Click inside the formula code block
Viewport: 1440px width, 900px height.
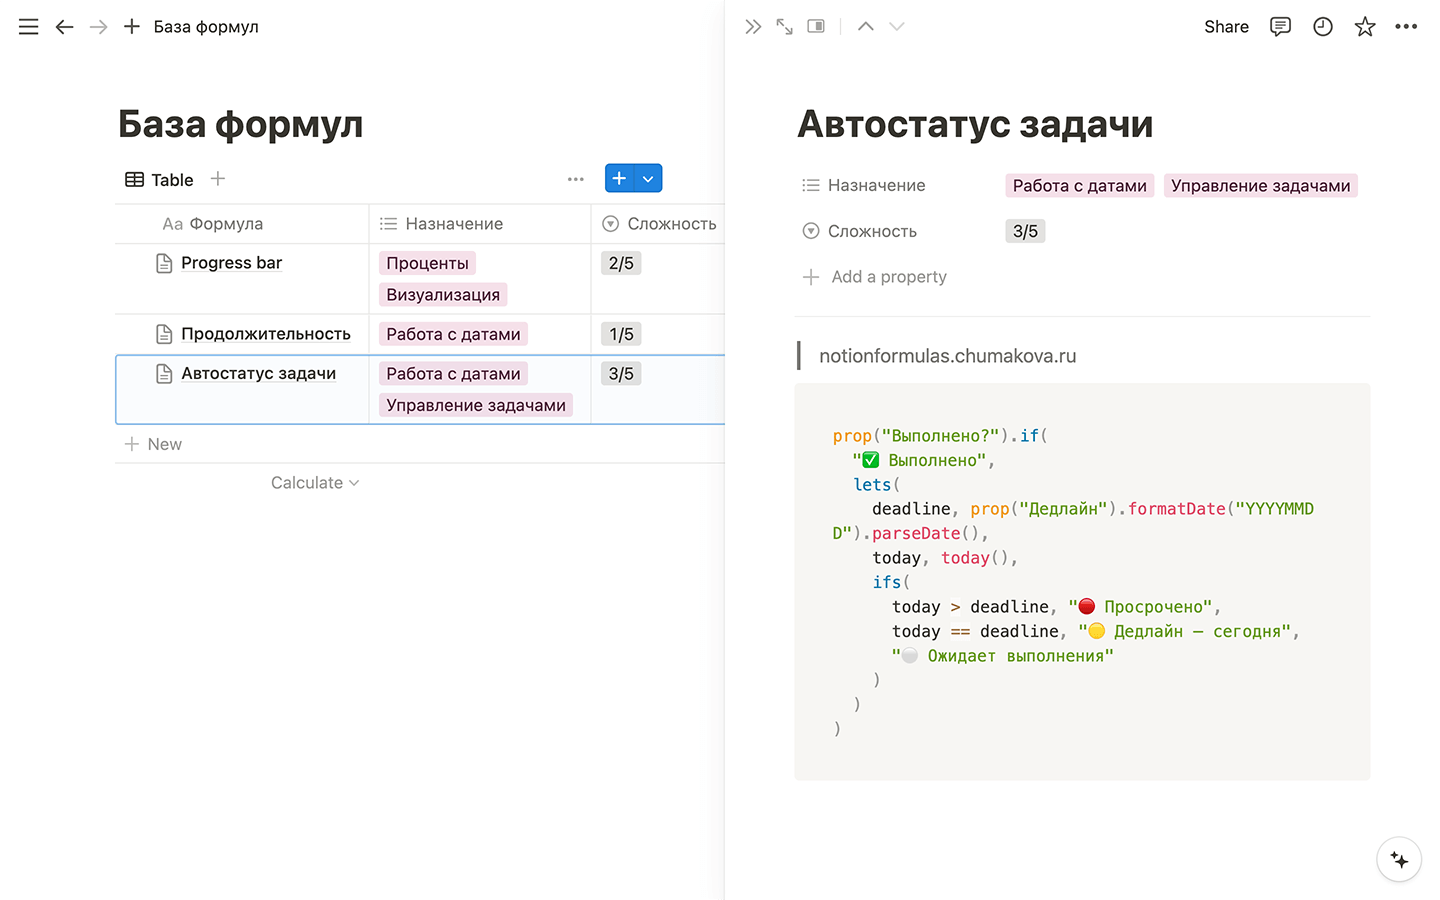coord(1082,582)
